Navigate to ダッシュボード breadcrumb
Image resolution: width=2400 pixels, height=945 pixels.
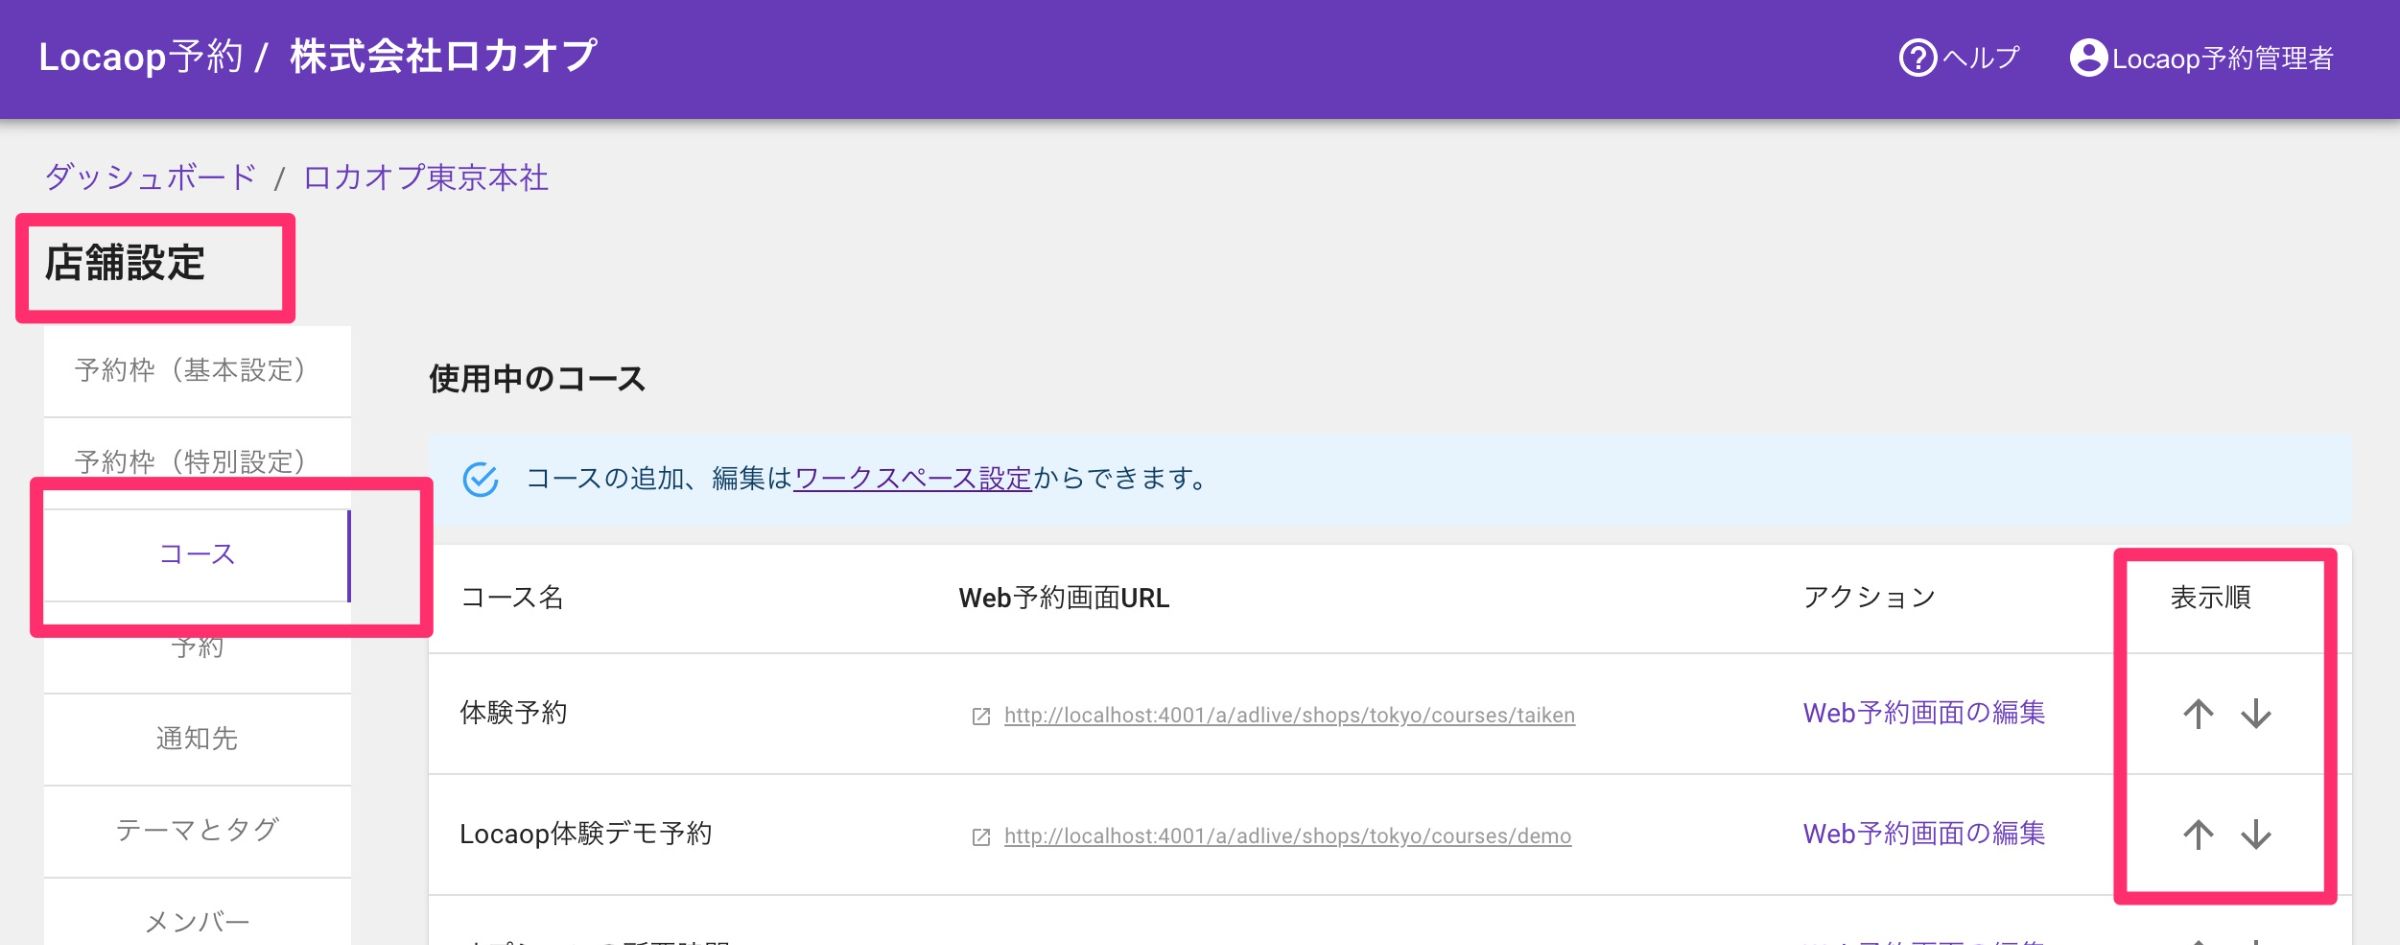[x=151, y=178]
